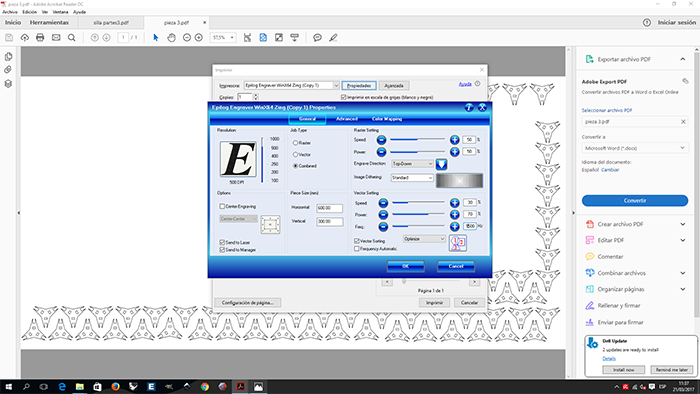Collapse Exportar archivo PDF section
This screenshot has height=394, width=700.
[683, 59]
